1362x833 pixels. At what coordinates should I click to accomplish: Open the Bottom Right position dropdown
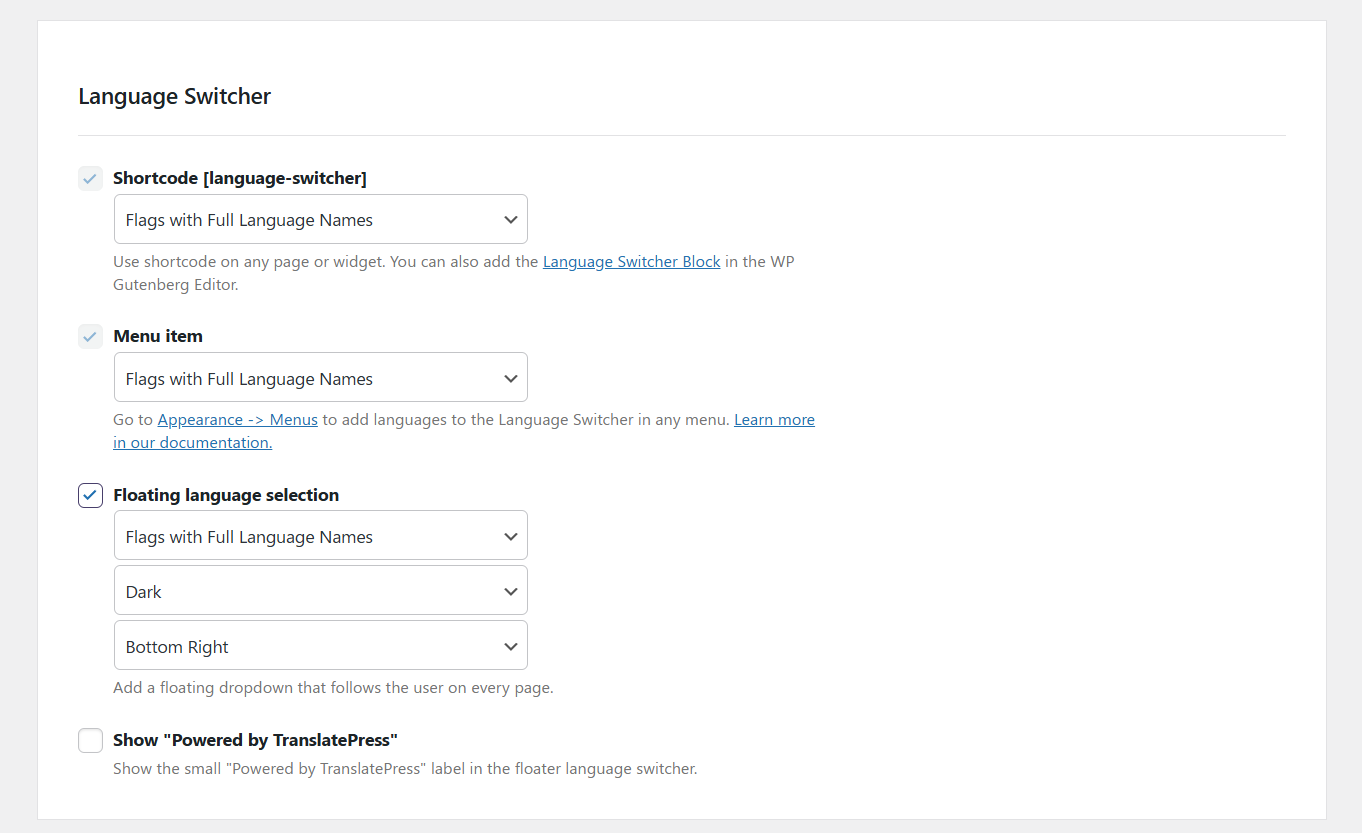coord(321,646)
